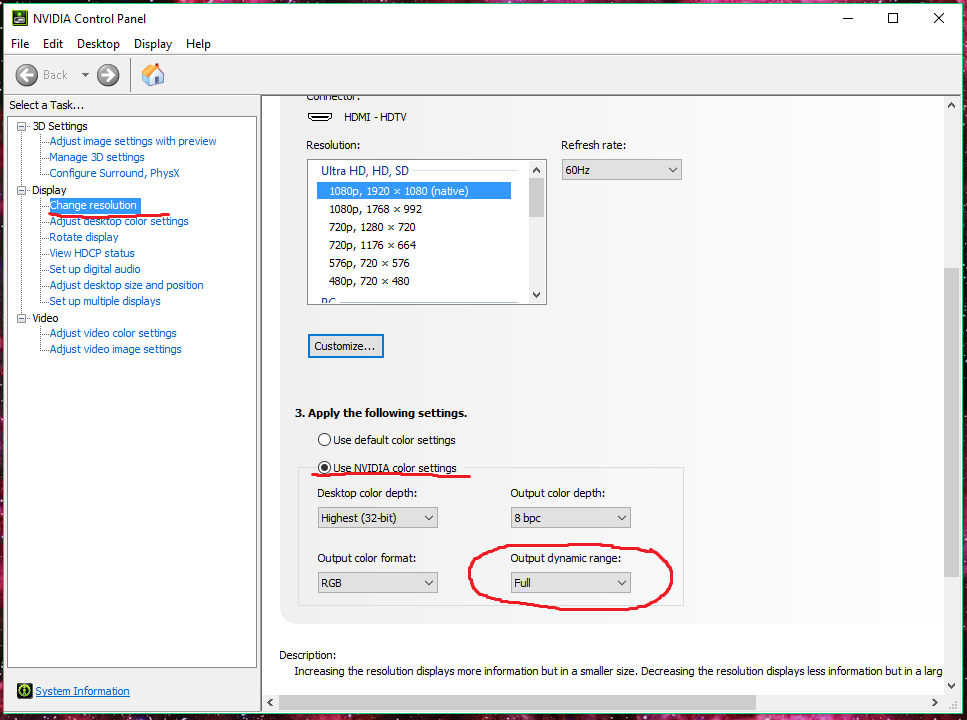
Task: Open the Display menu
Action: coord(153,44)
